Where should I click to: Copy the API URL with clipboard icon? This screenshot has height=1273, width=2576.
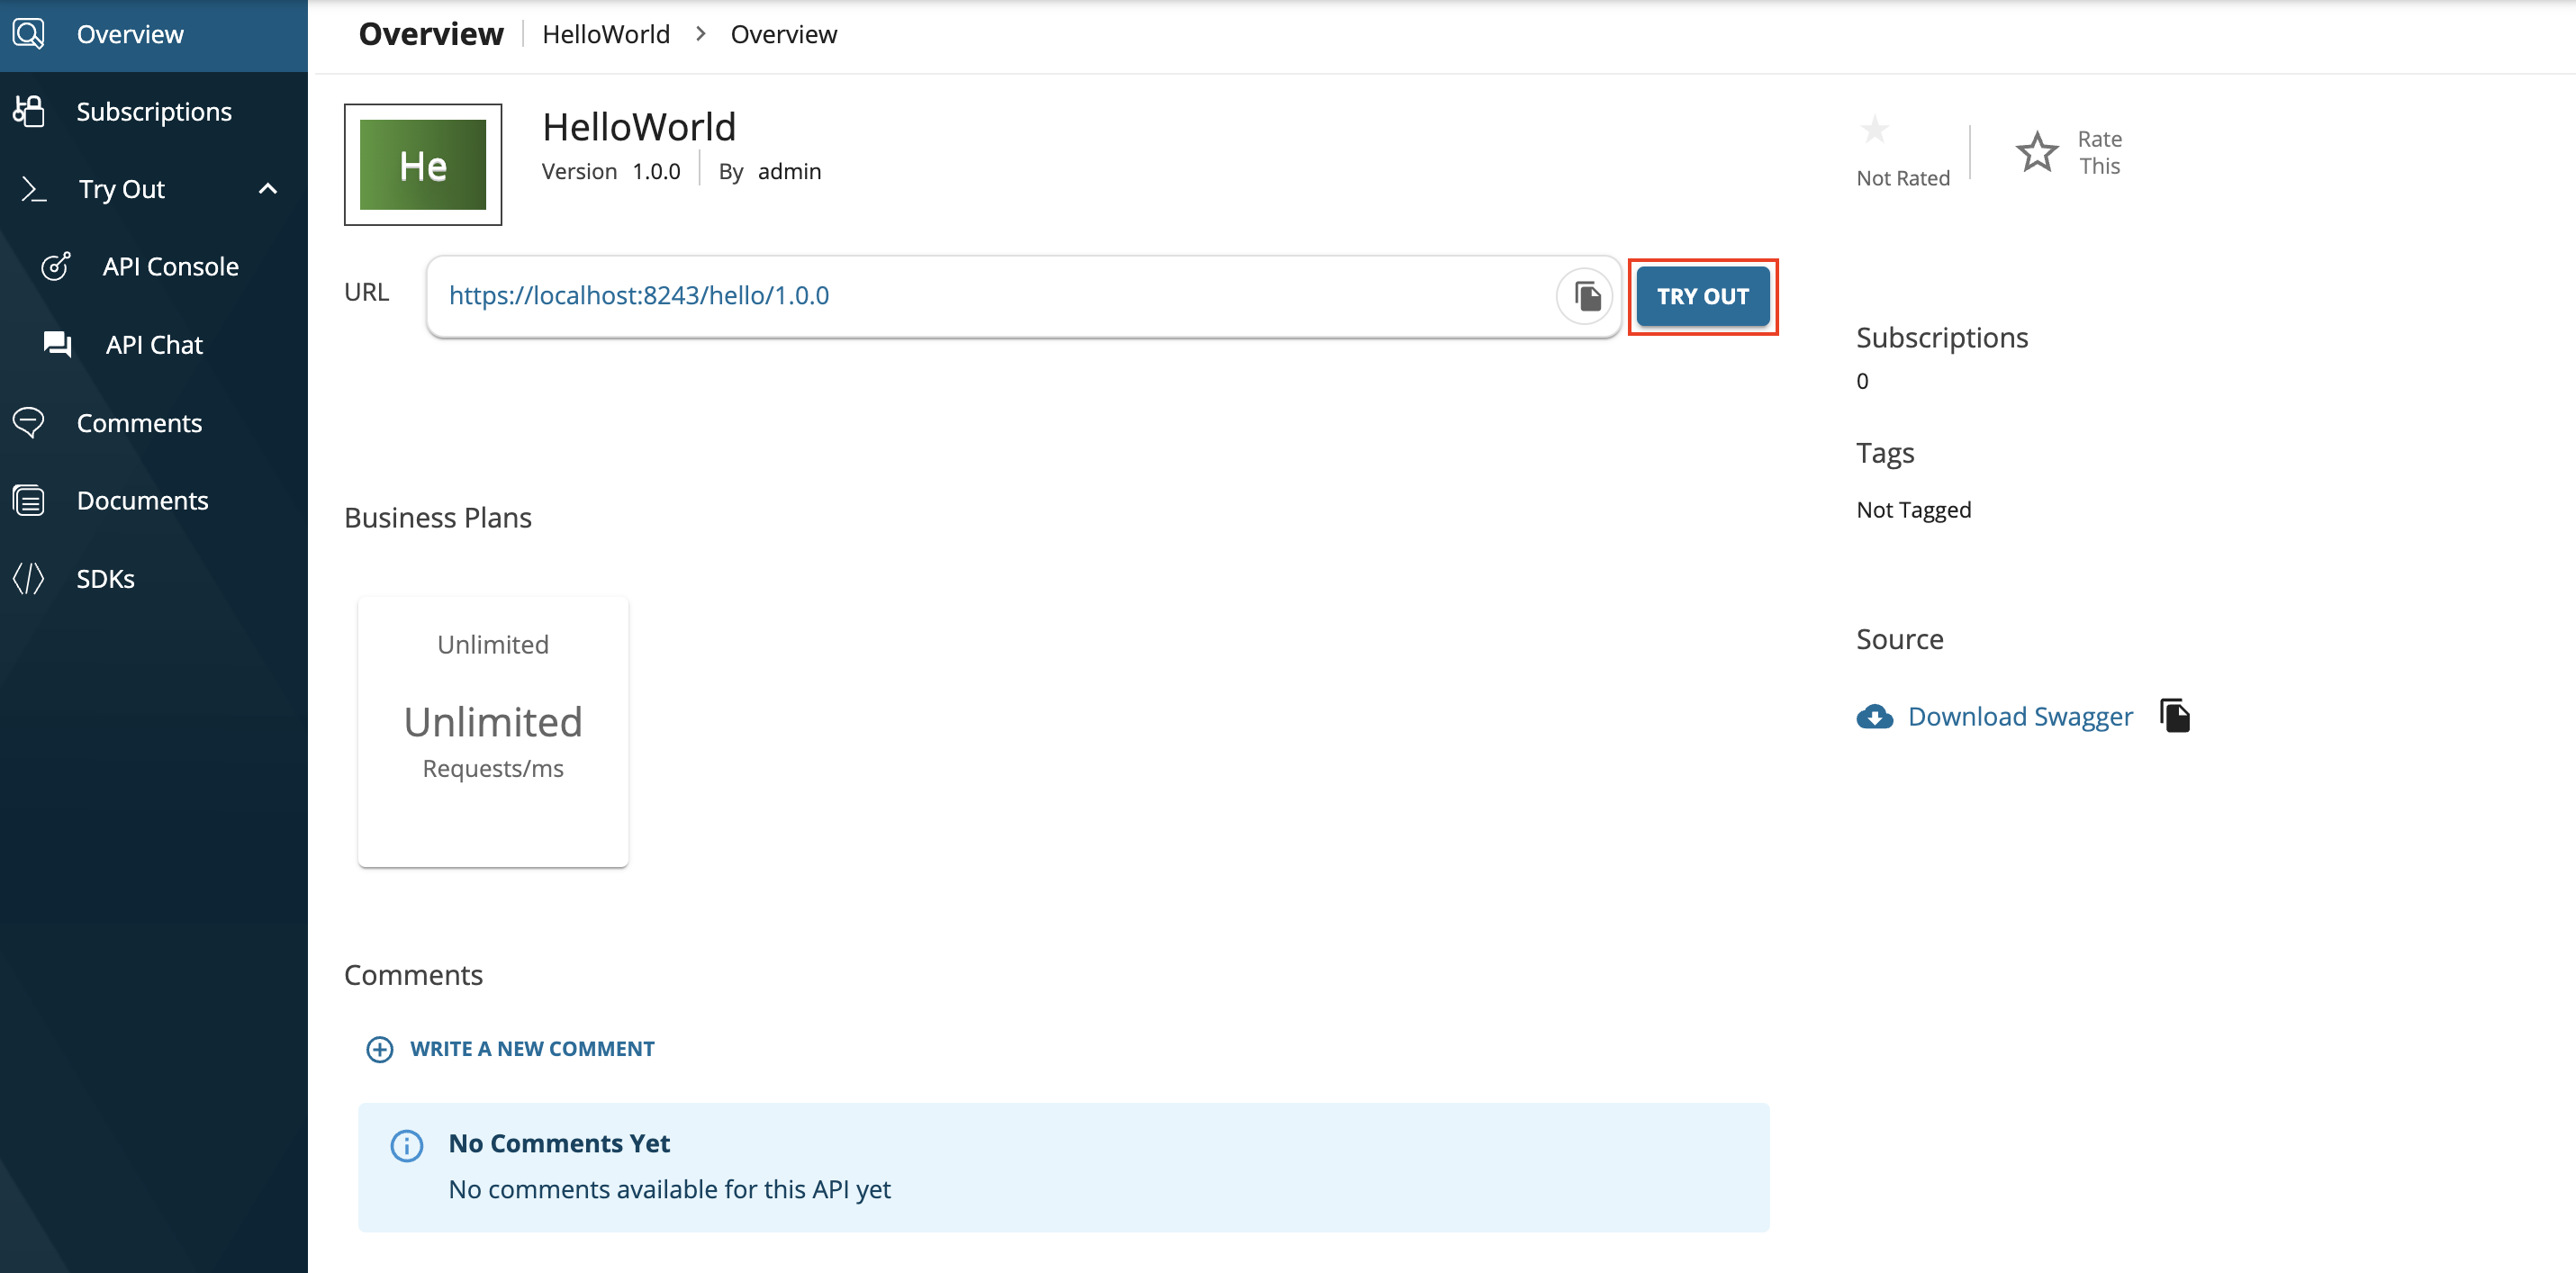tap(1586, 296)
